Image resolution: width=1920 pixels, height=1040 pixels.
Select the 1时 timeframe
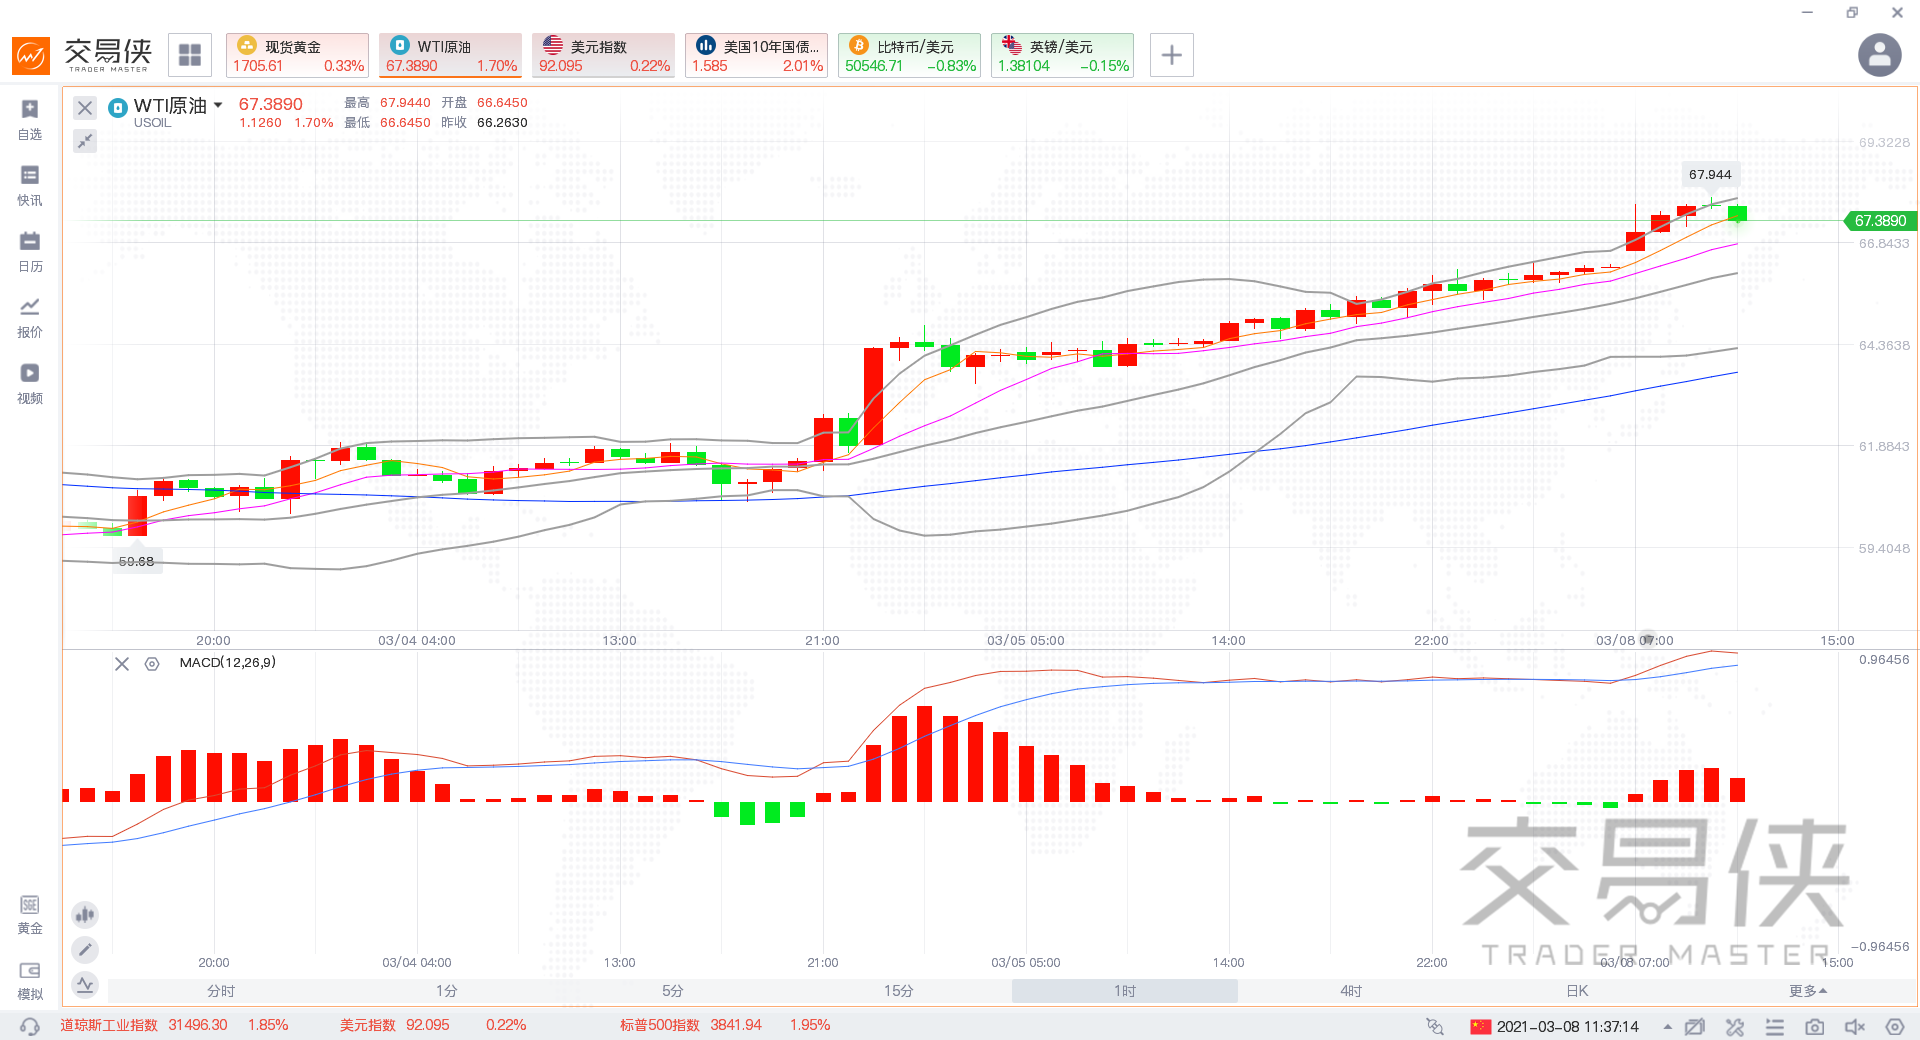1125,991
